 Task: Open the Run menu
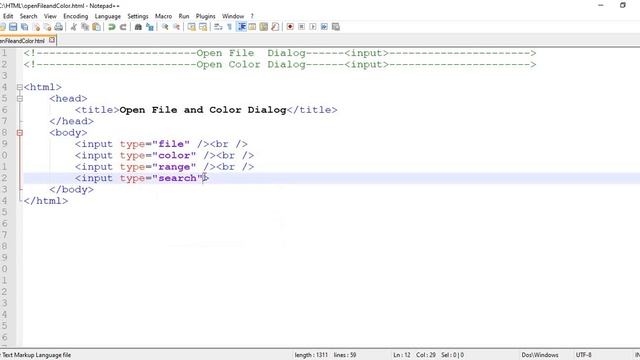pyautogui.click(x=184, y=16)
